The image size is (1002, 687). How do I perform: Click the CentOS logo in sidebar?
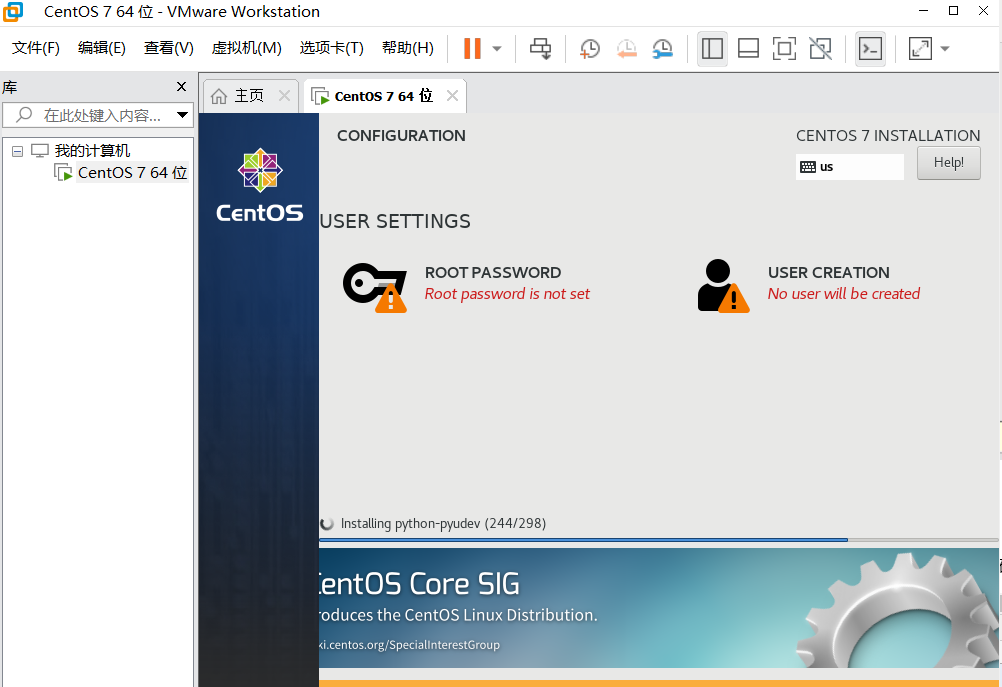(259, 185)
